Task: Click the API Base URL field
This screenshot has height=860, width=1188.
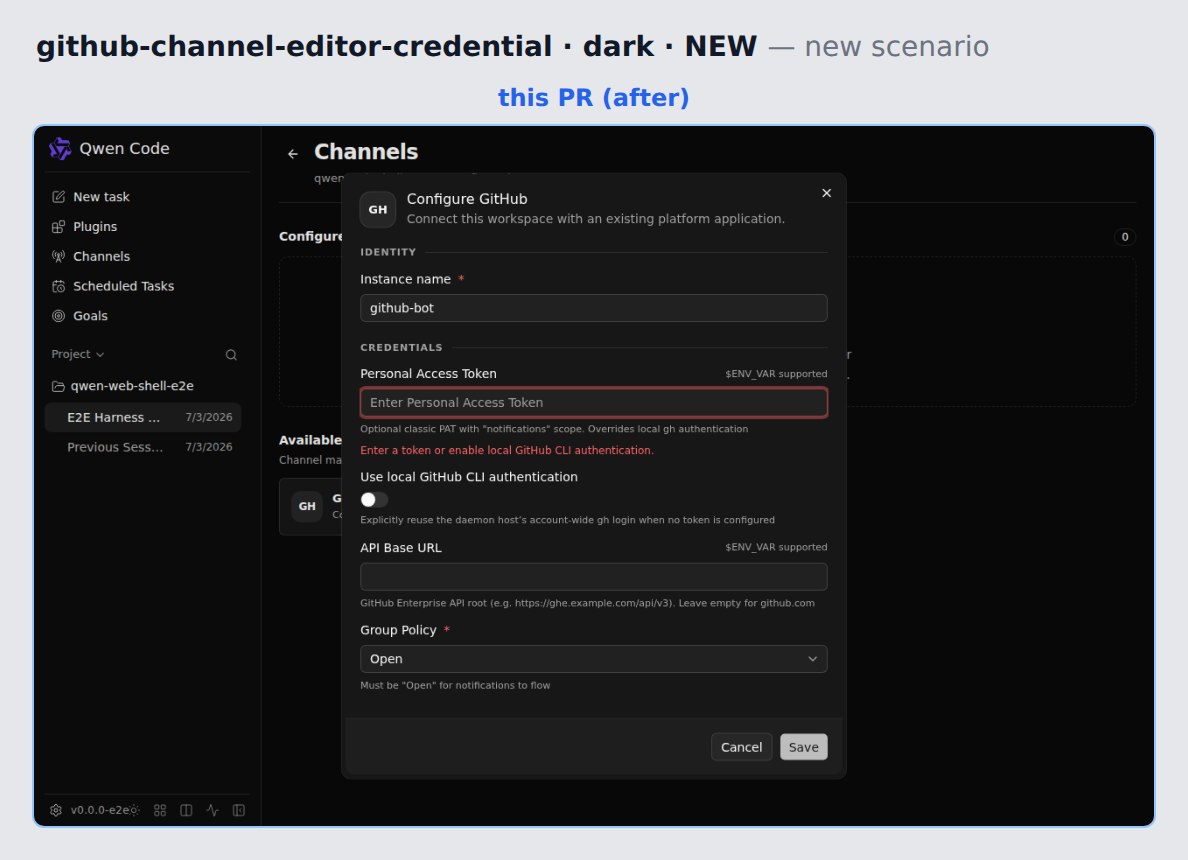Action: 593,577
